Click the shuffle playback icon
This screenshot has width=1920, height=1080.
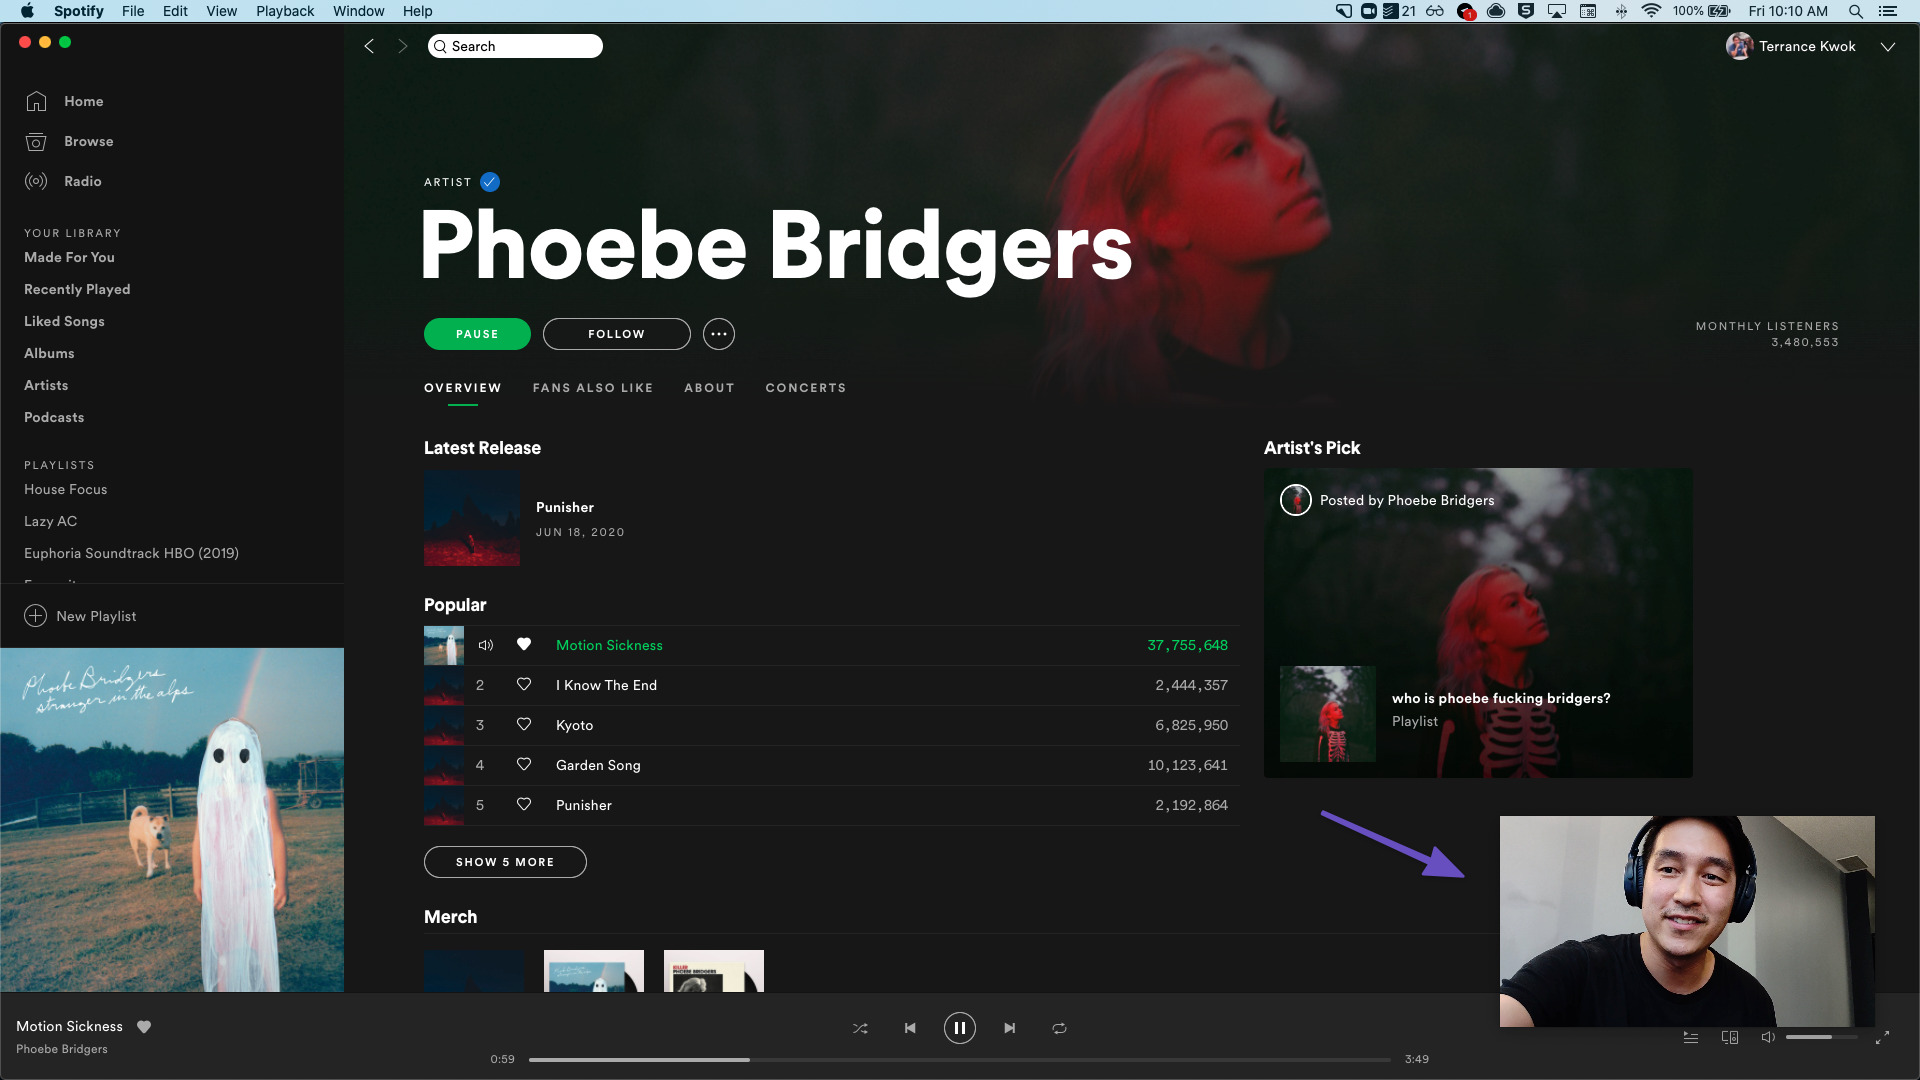[858, 1027]
